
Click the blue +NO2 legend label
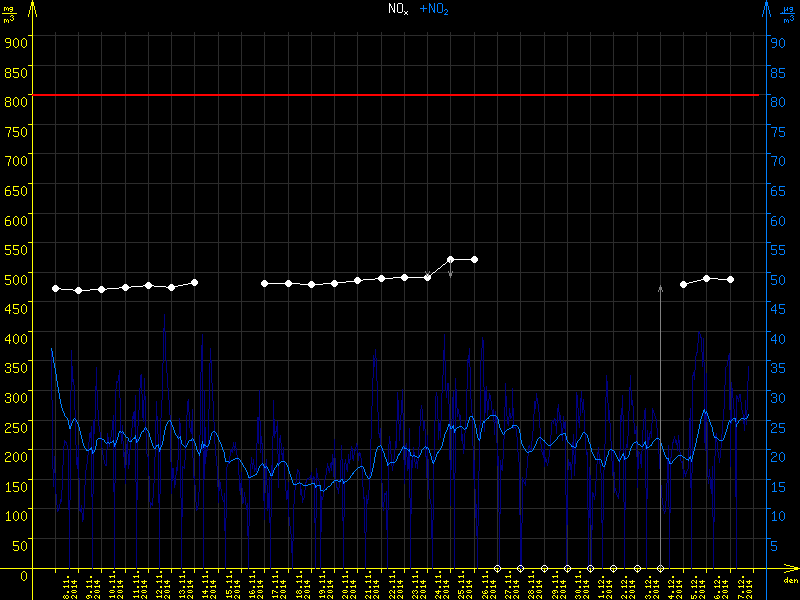[434, 9]
